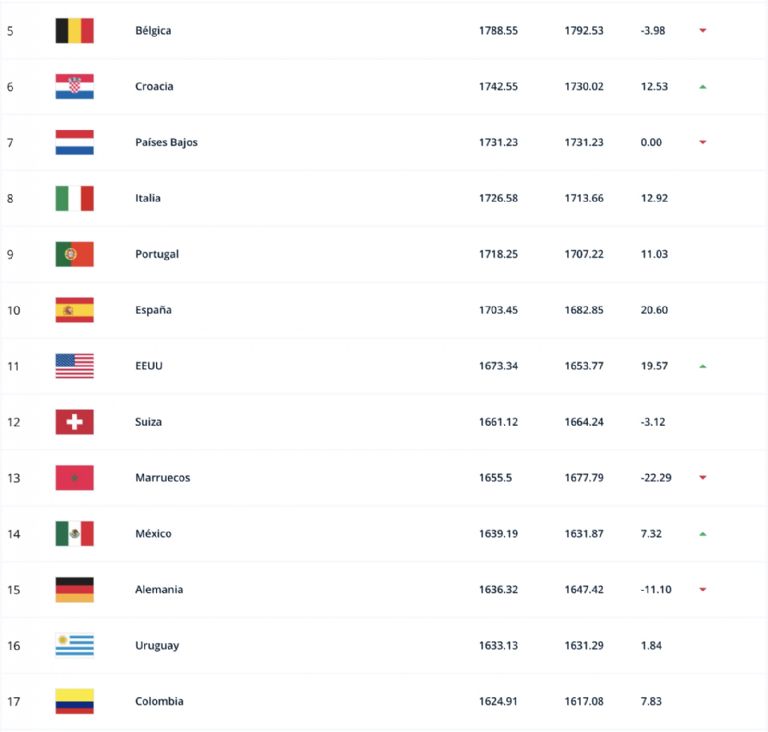Click the Netherlands flag in row 7
768x732 pixels.
[x=74, y=143]
